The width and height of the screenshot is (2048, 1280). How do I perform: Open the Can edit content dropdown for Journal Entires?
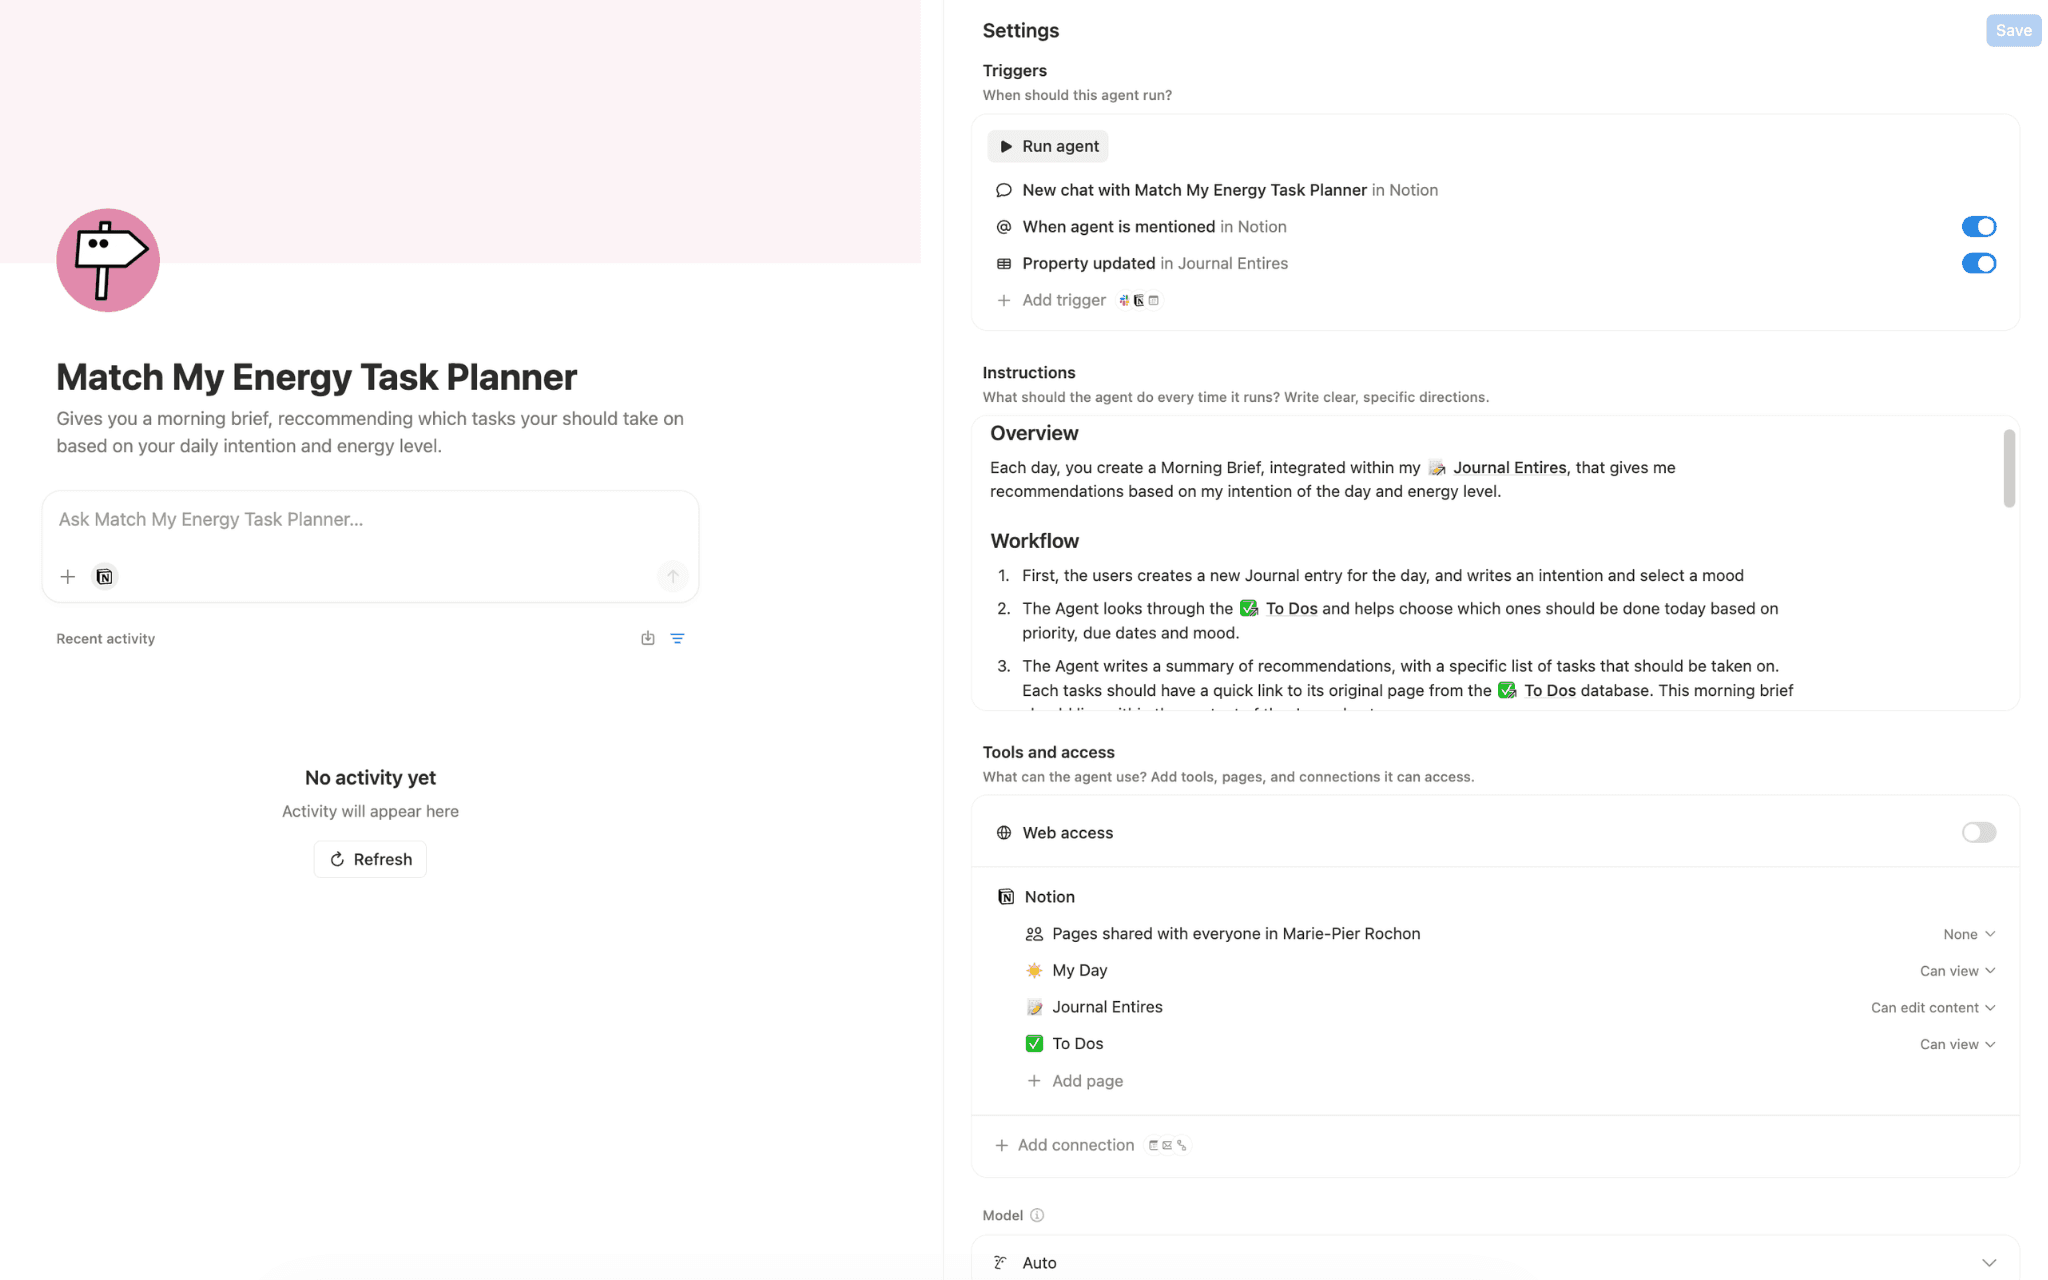pos(1932,1007)
